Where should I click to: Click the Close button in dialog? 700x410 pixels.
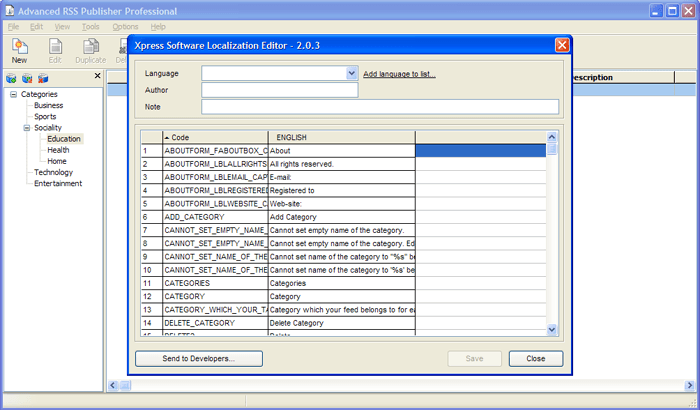[536, 359]
